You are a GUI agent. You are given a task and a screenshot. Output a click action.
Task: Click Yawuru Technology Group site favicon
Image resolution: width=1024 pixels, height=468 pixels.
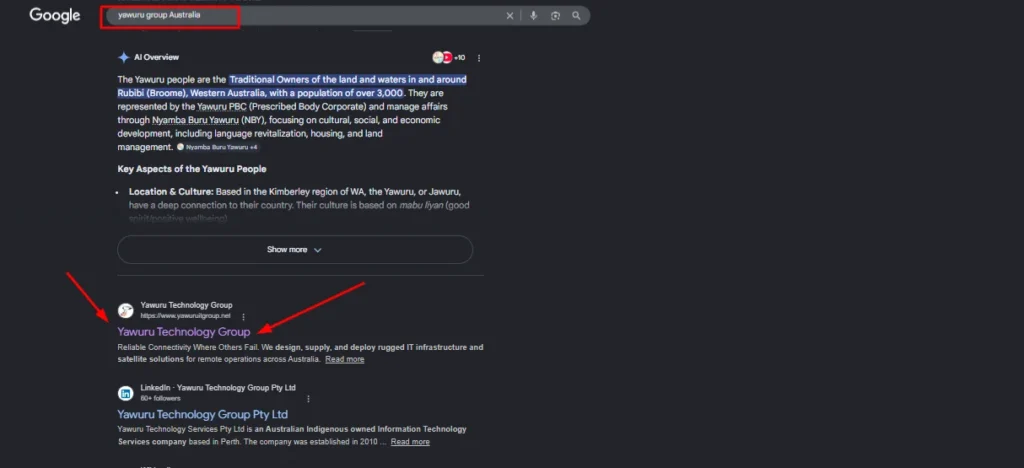pyautogui.click(x=125, y=310)
